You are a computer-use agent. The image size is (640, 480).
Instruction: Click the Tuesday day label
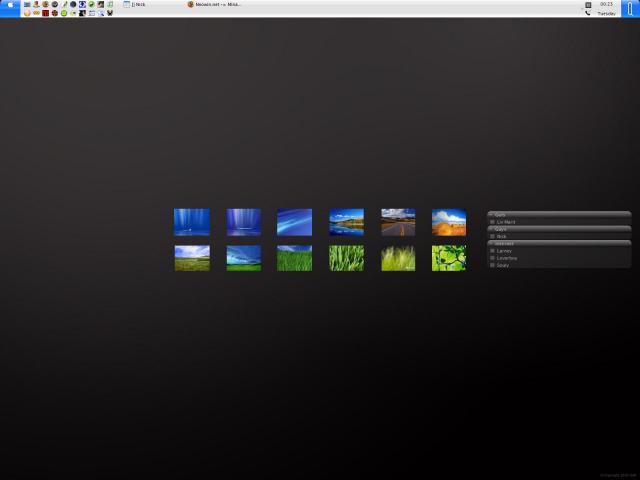tap(606, 13)
